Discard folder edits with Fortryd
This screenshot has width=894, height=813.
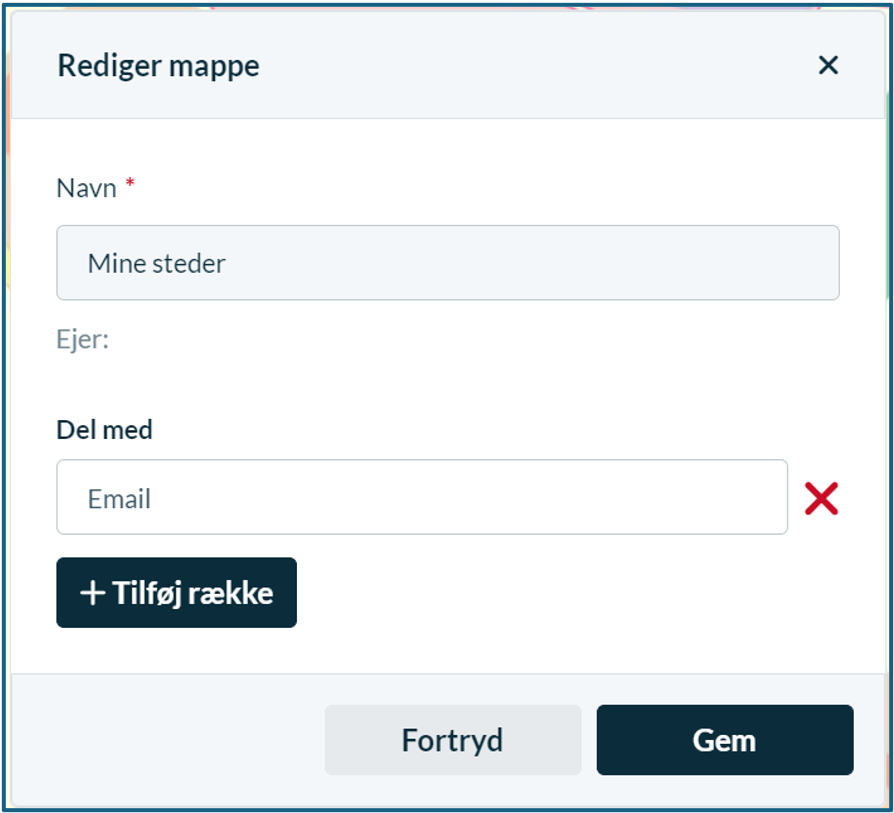point(453,739)
